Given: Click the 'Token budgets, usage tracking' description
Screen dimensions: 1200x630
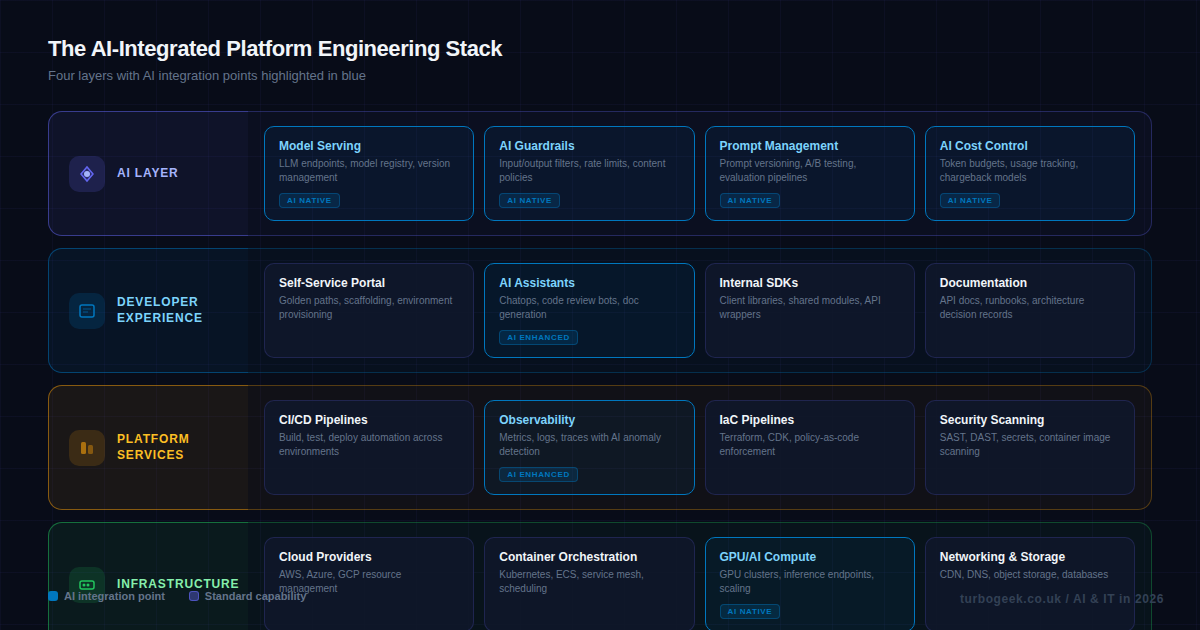Looking at the screenshot, I should pyautogui.click(x=1009, y=170).
